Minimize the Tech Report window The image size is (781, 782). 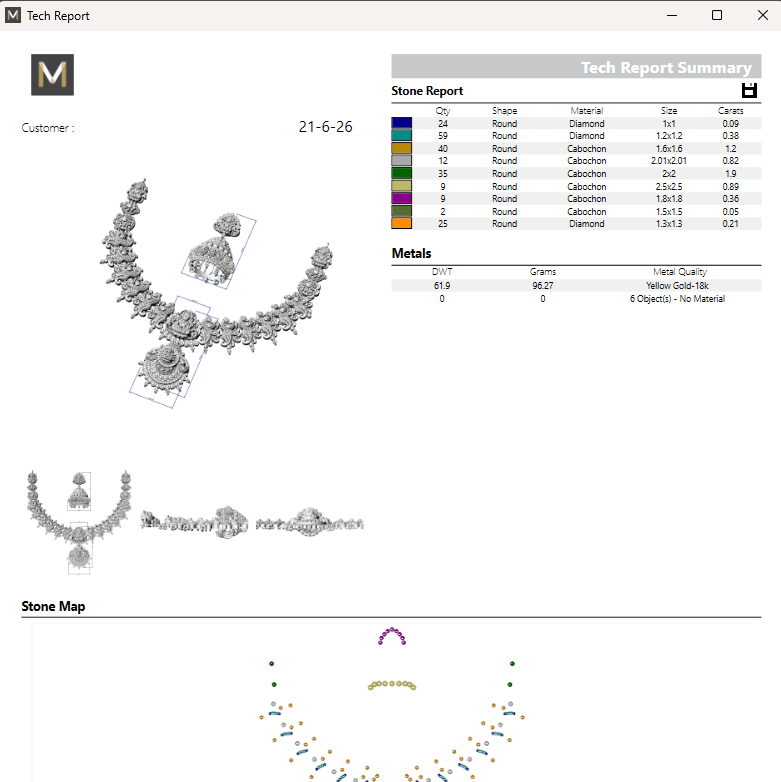[672, 15]
